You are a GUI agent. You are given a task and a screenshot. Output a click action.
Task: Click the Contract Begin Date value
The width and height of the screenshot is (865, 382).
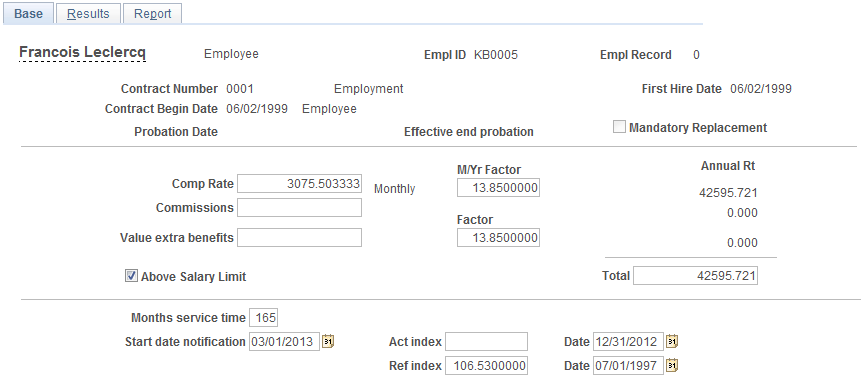(257, 109)
